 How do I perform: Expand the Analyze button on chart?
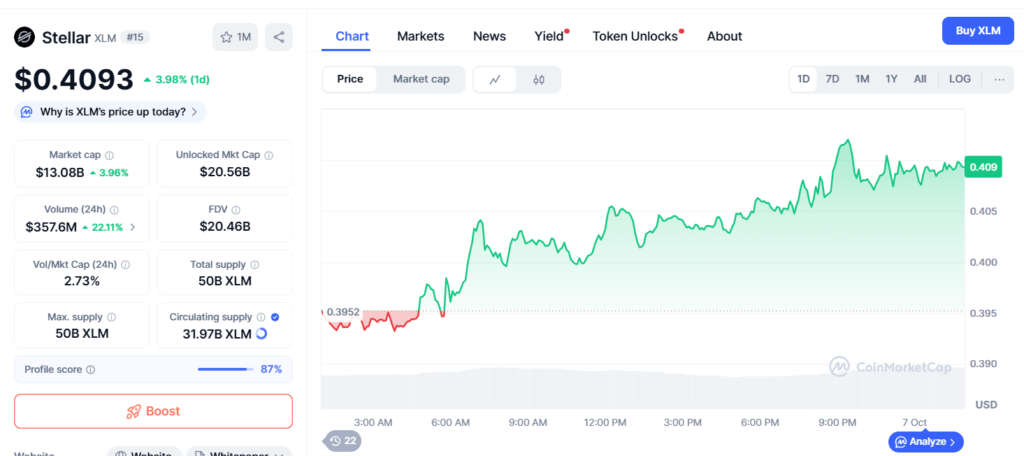pos(926,441)
